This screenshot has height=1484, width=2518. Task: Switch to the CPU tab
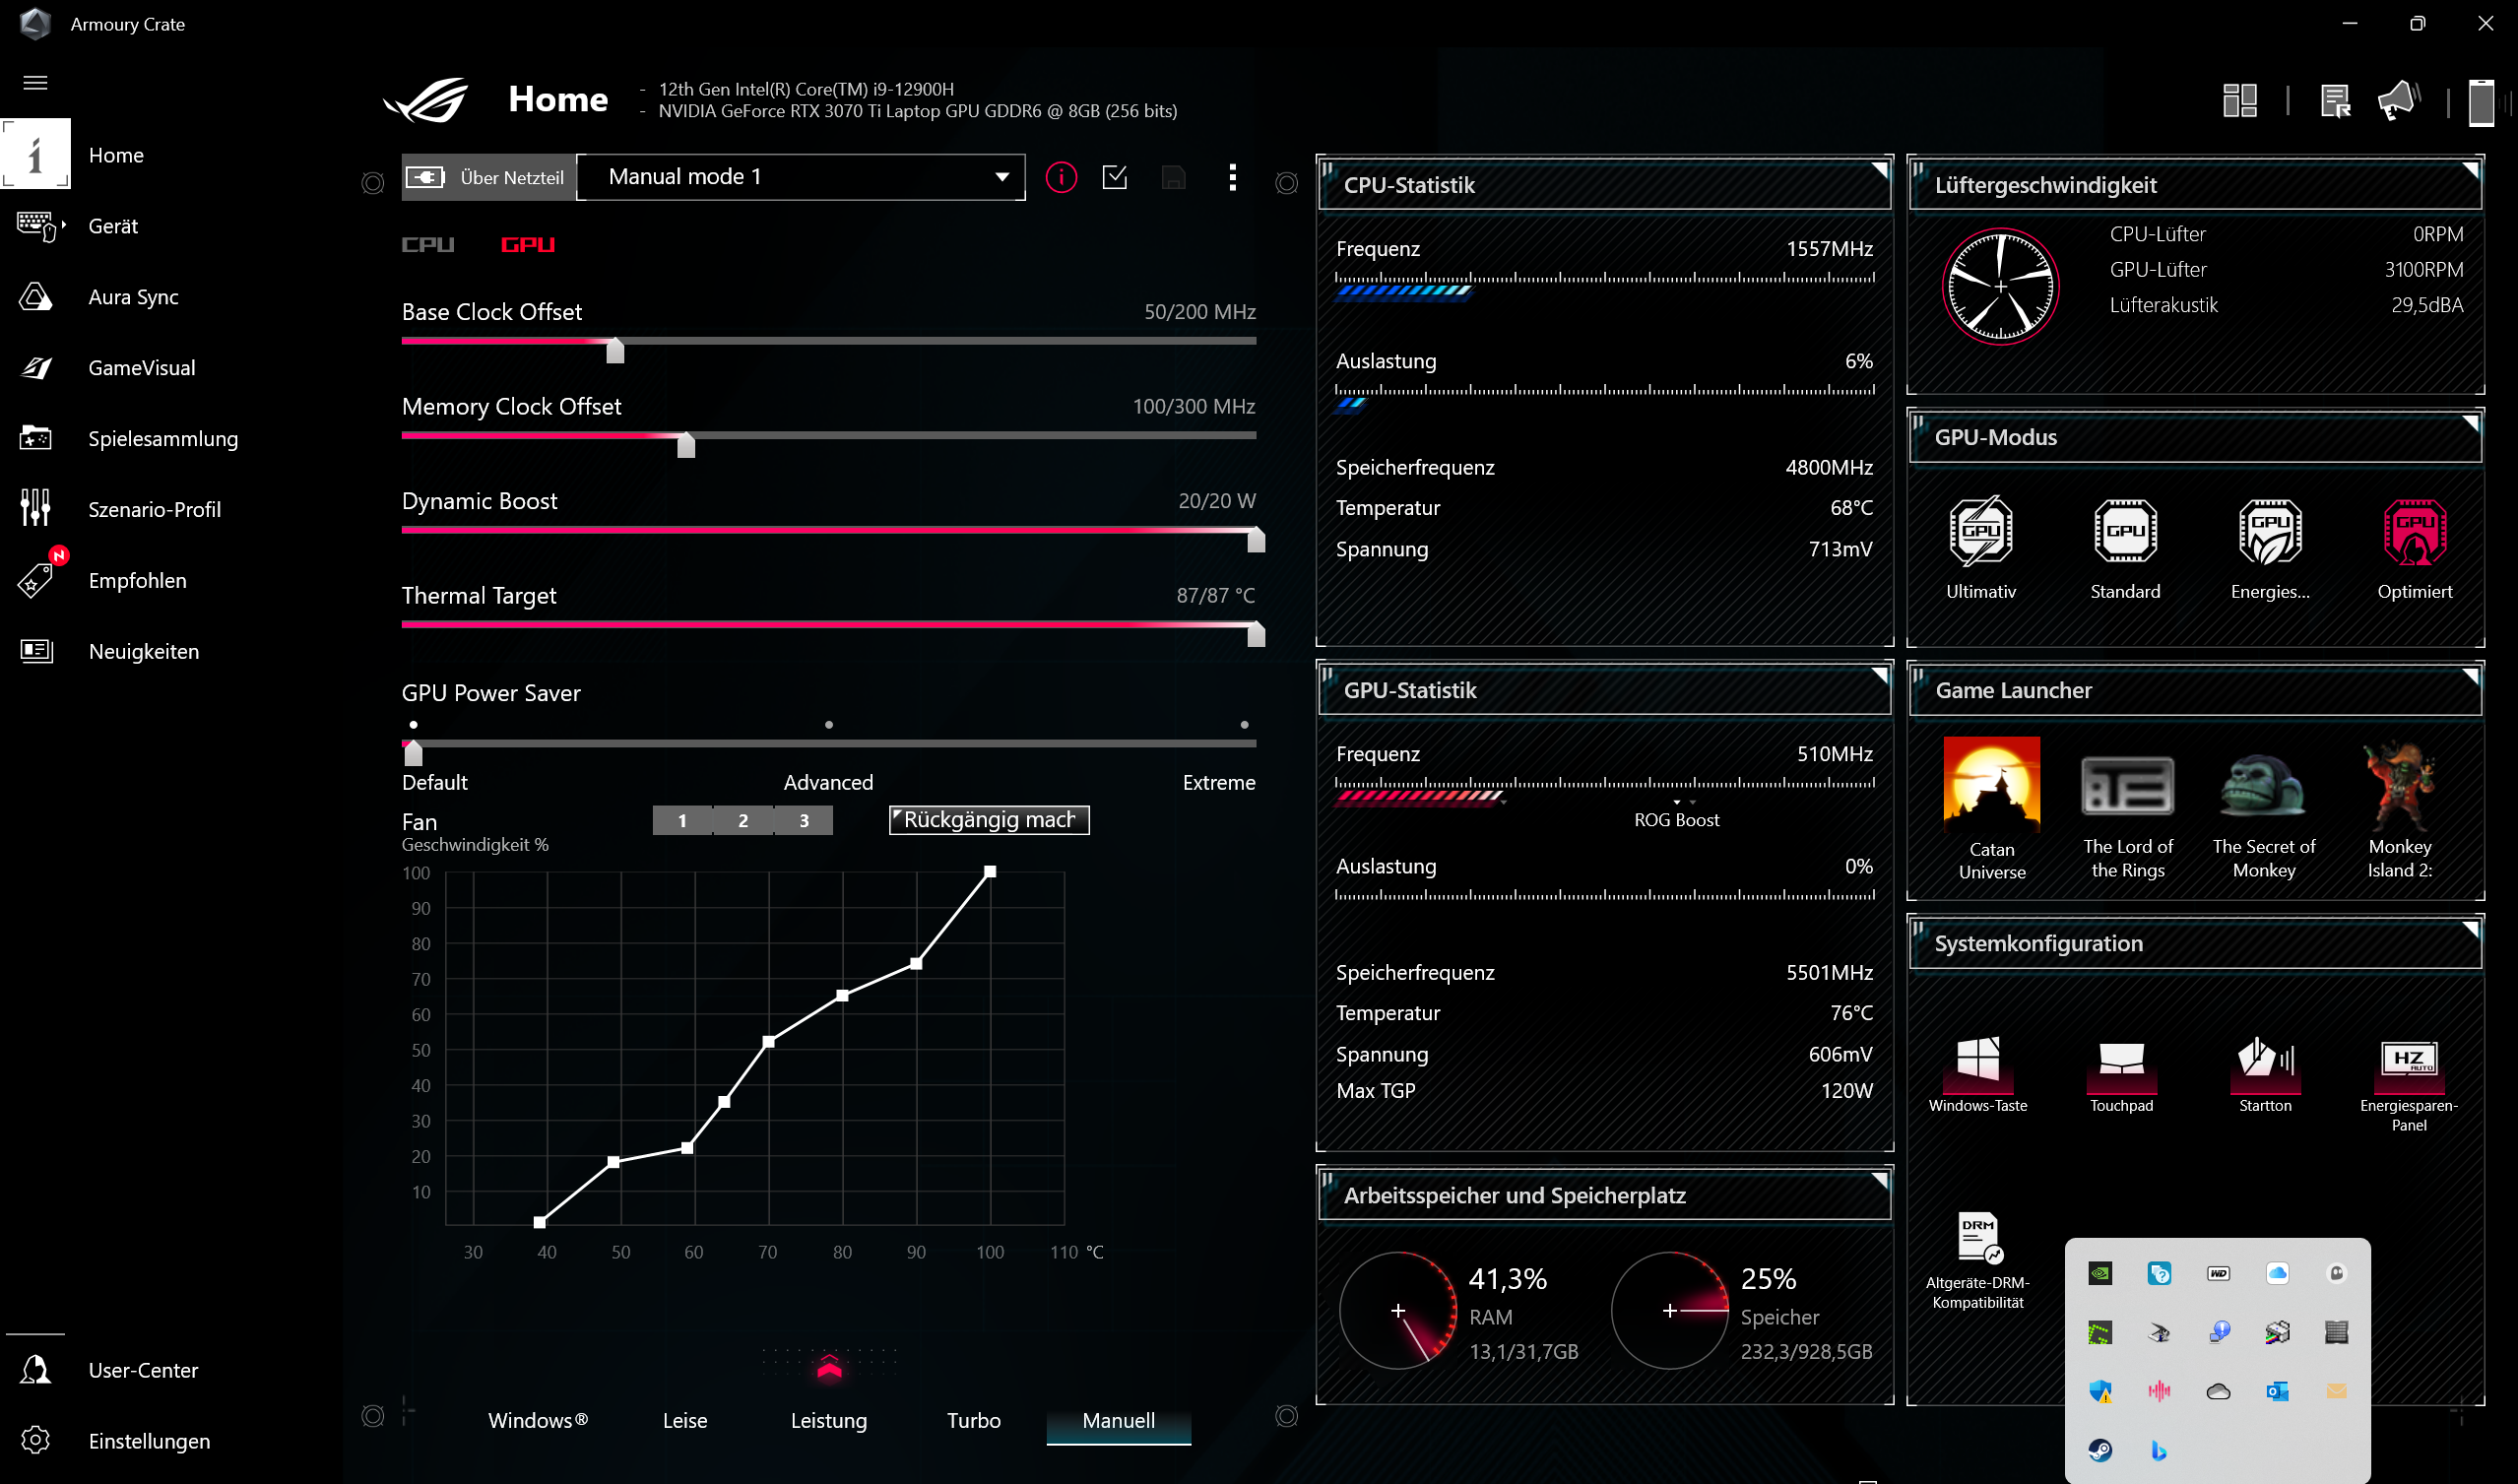pos(428,244)
